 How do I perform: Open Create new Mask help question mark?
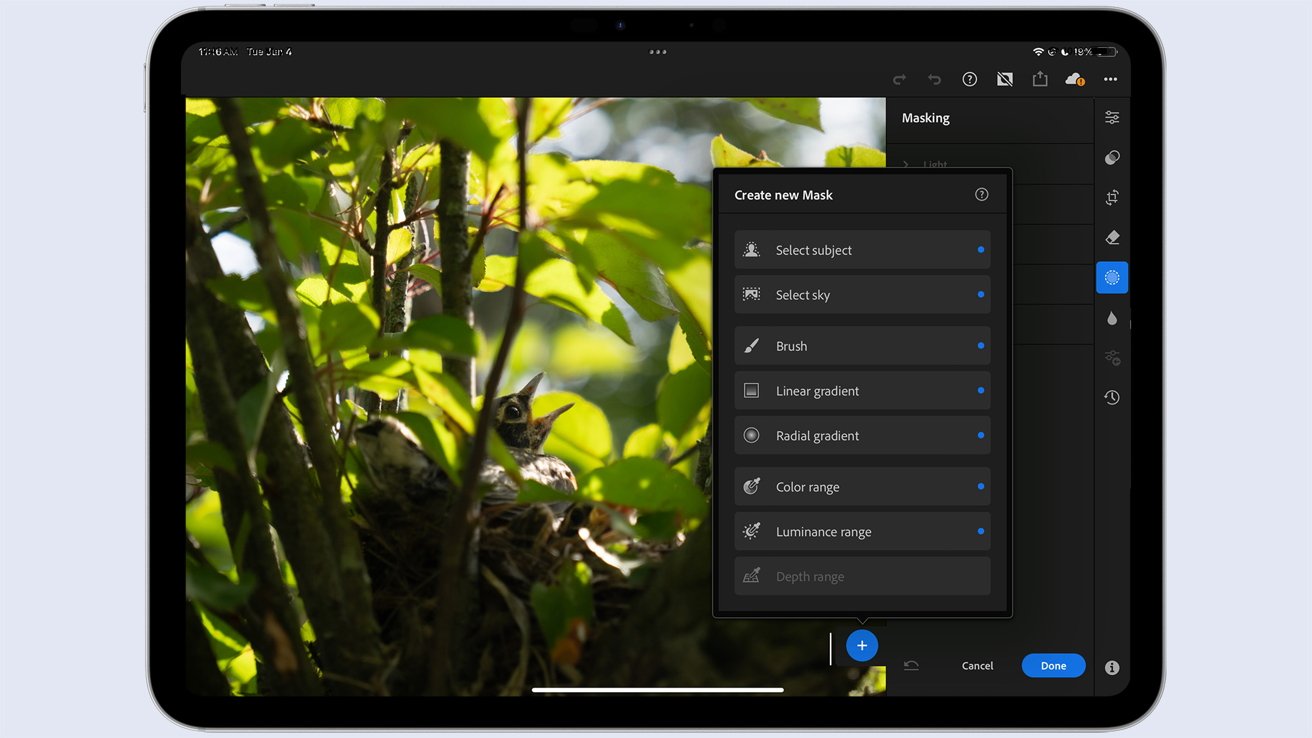pyautogui.click(x=981, y=194)
